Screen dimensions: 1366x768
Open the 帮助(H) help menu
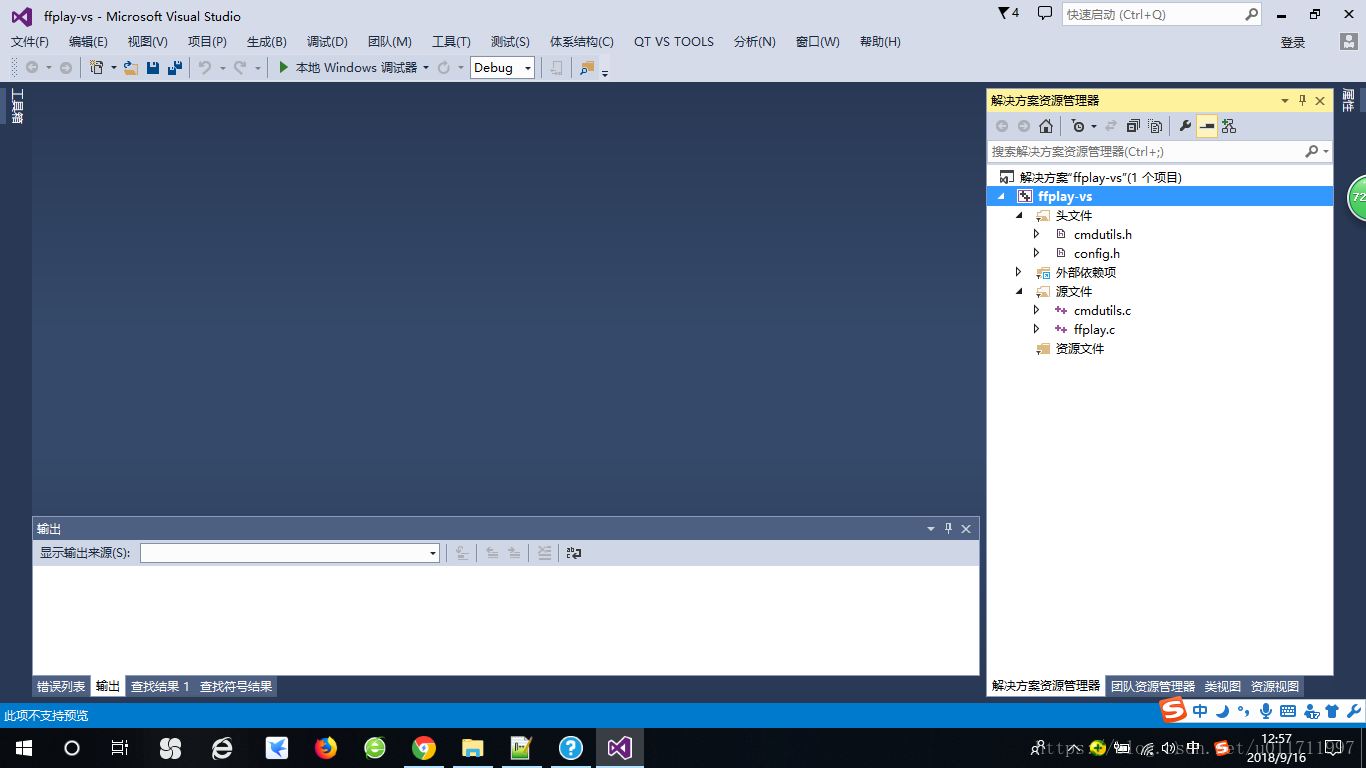pos(880,41)
